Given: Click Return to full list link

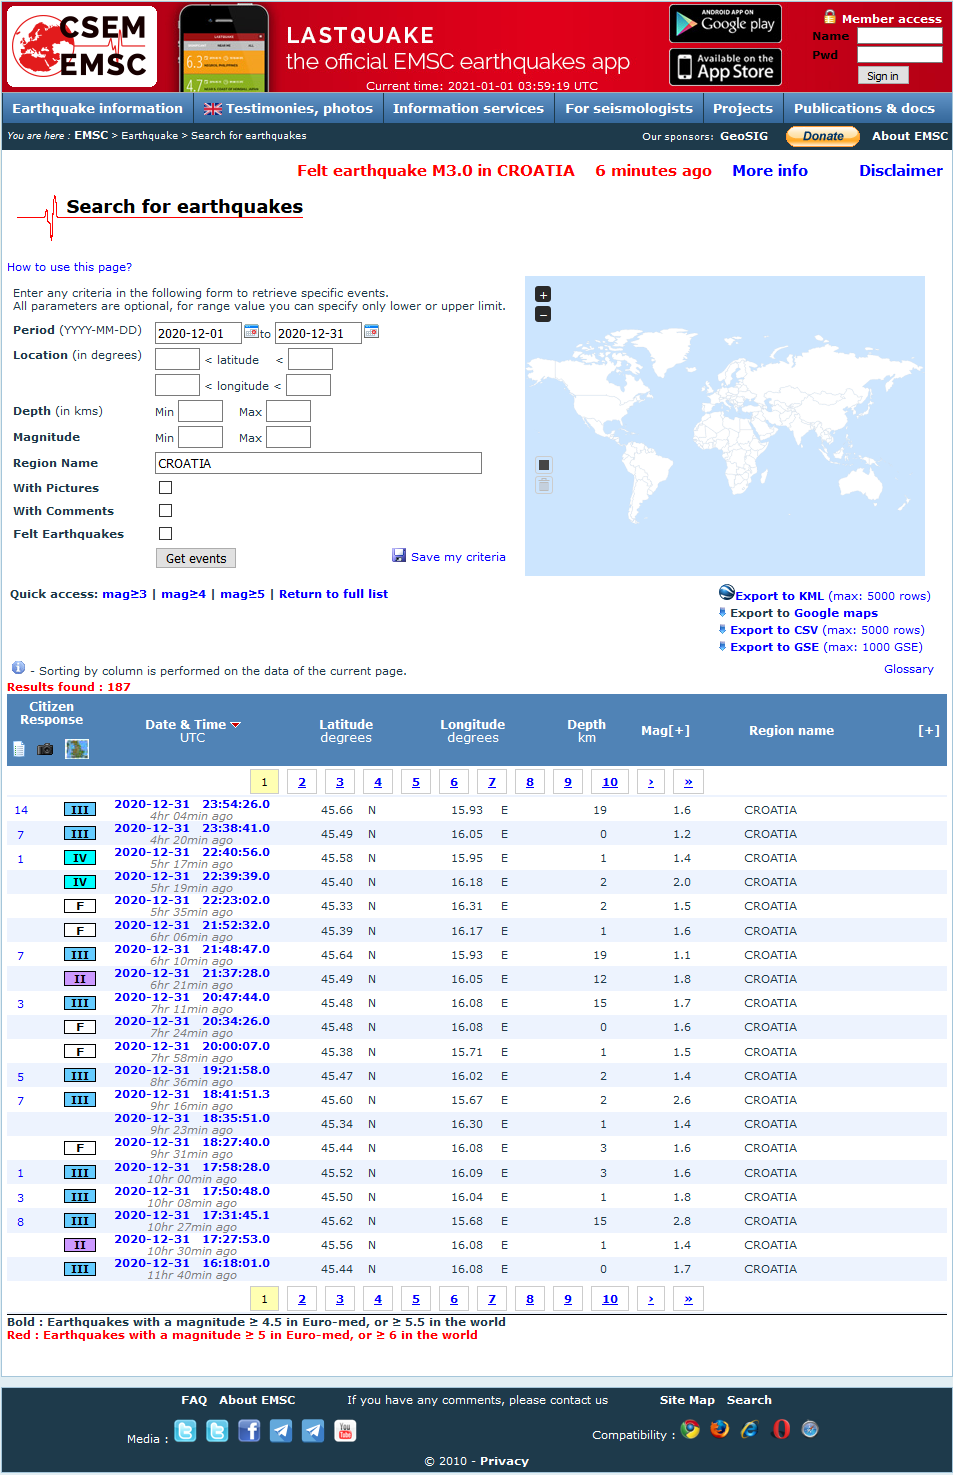Looking at the screenshot, I should 333,594.
